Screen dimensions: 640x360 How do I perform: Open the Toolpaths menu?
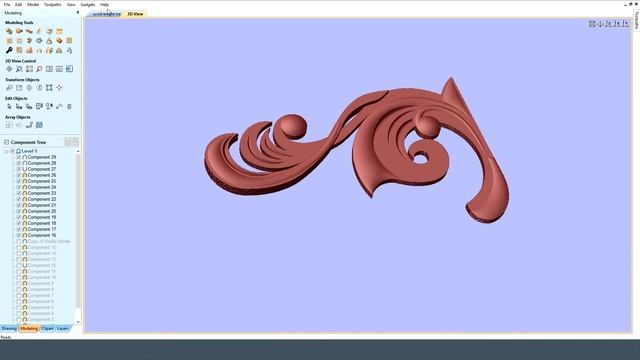point(53,4)
